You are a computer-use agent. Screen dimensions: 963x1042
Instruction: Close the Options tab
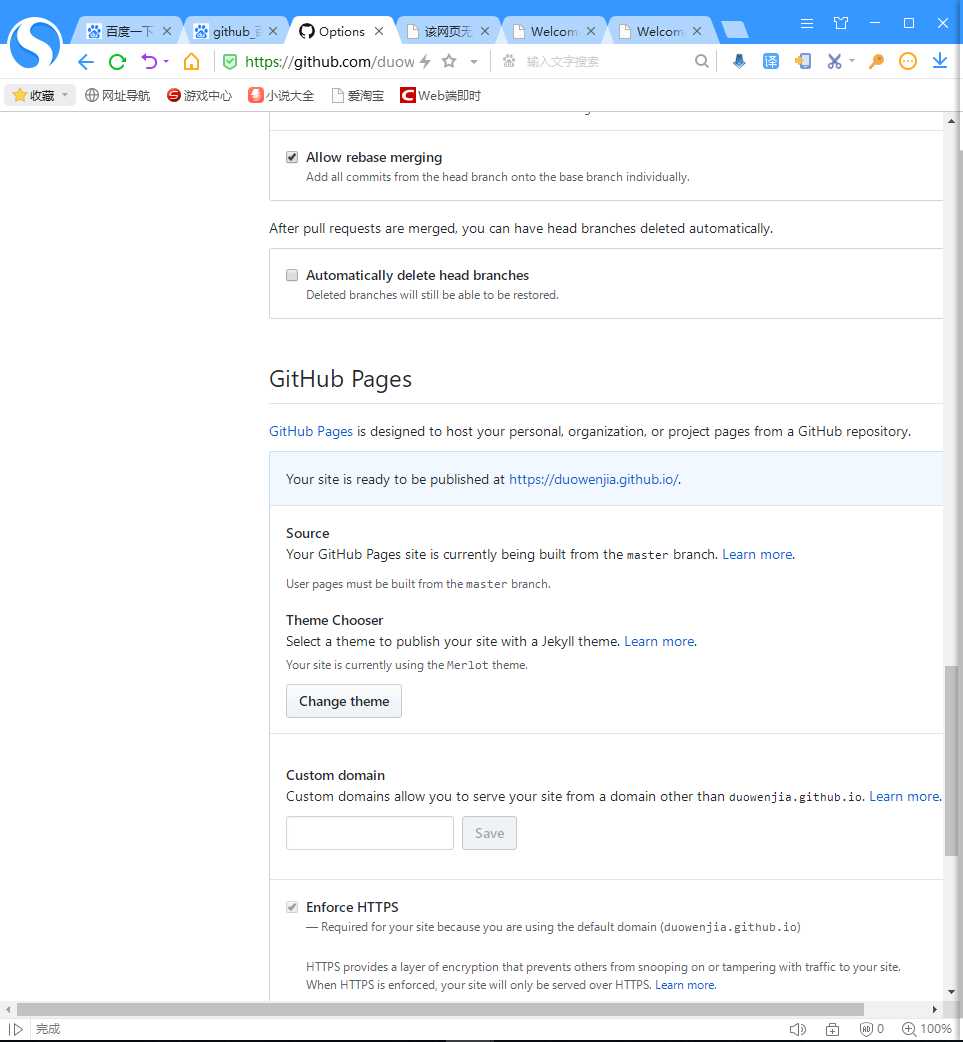click(379, 31)
